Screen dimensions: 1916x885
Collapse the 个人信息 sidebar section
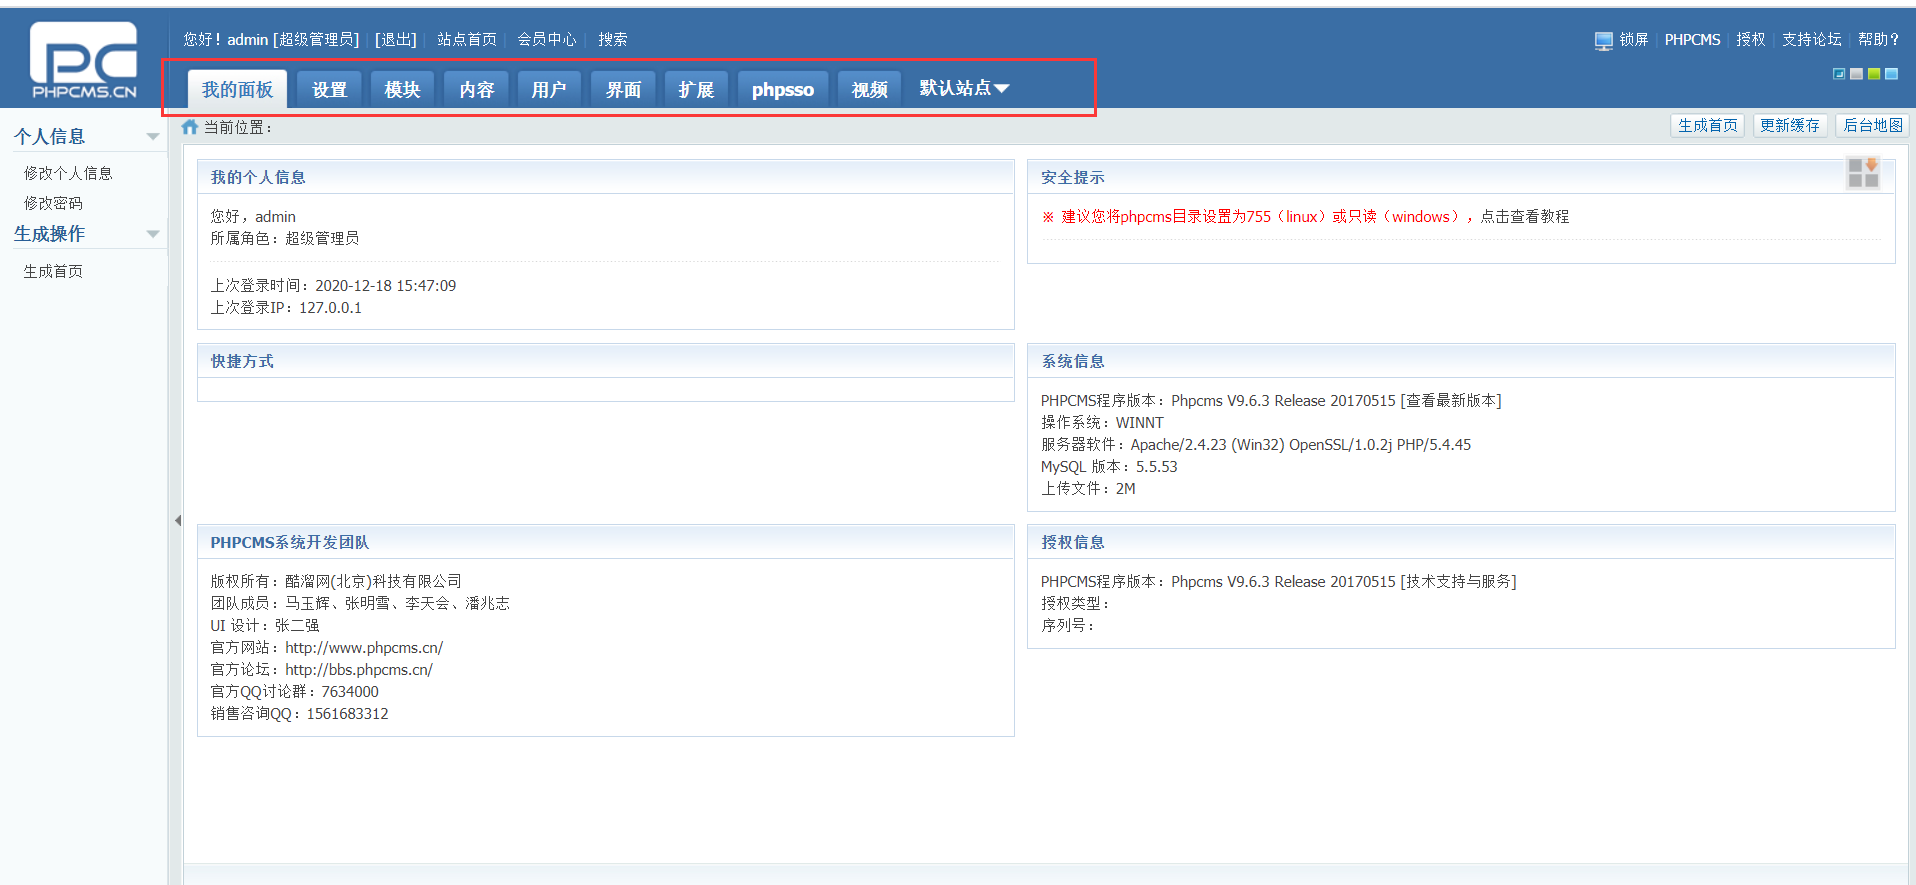(153, 137)
